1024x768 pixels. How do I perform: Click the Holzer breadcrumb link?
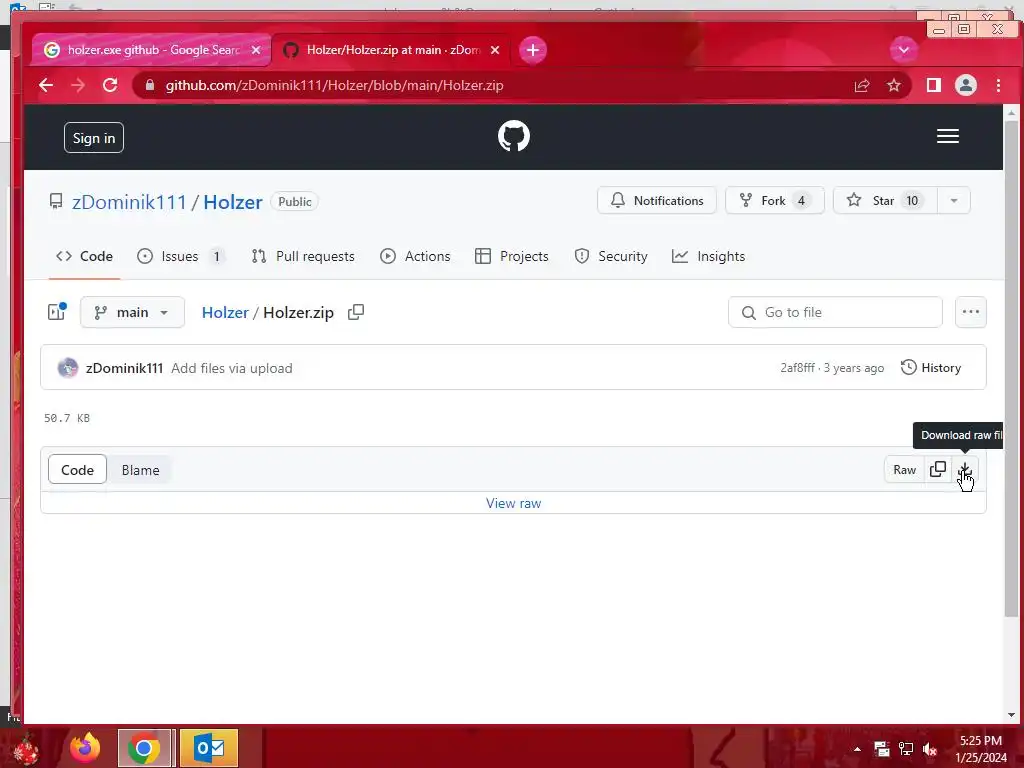pos(225,313)
